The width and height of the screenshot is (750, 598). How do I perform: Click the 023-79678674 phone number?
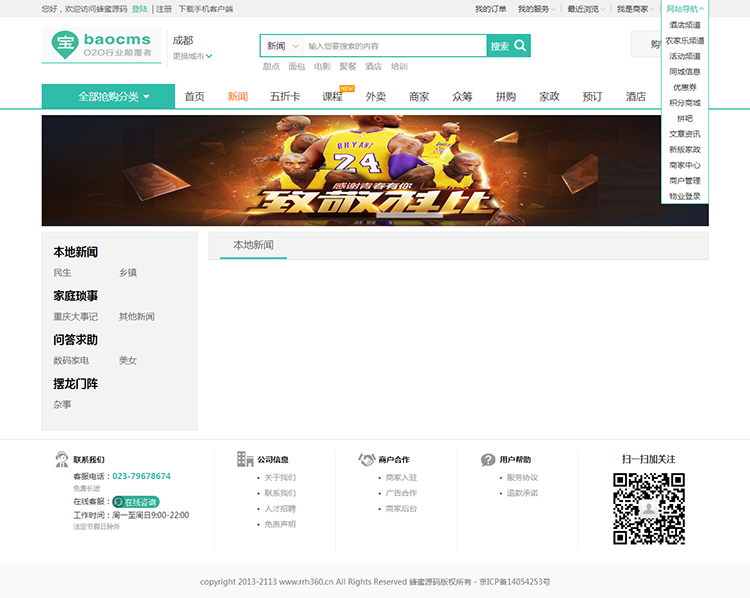142,476
